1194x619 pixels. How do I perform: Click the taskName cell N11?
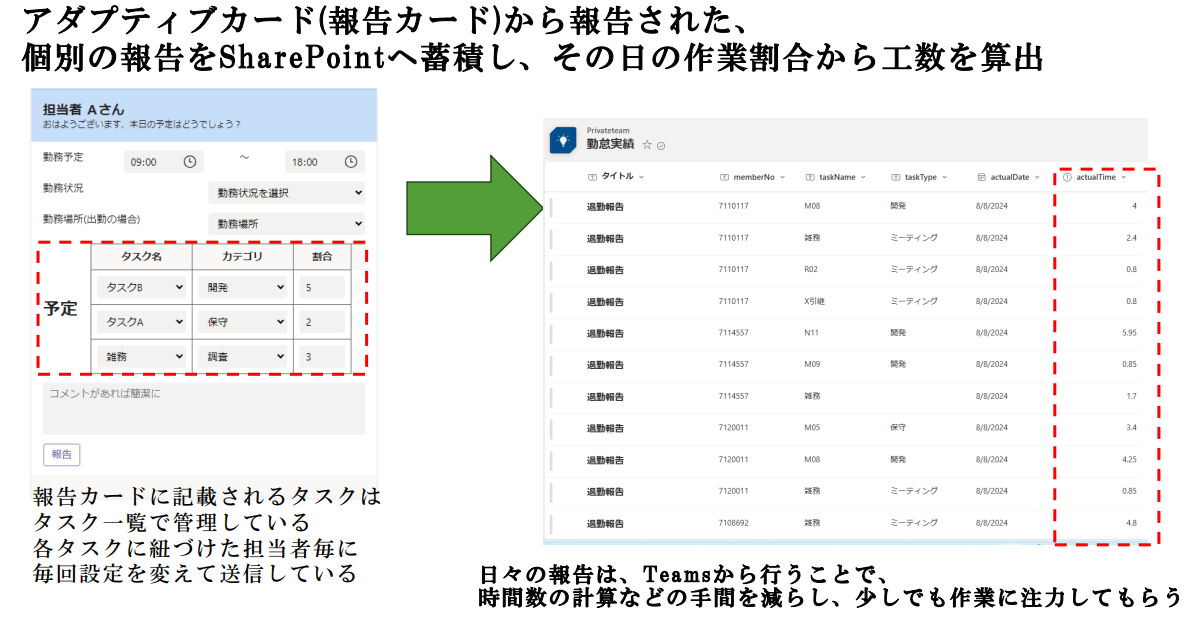coord(811,333)
